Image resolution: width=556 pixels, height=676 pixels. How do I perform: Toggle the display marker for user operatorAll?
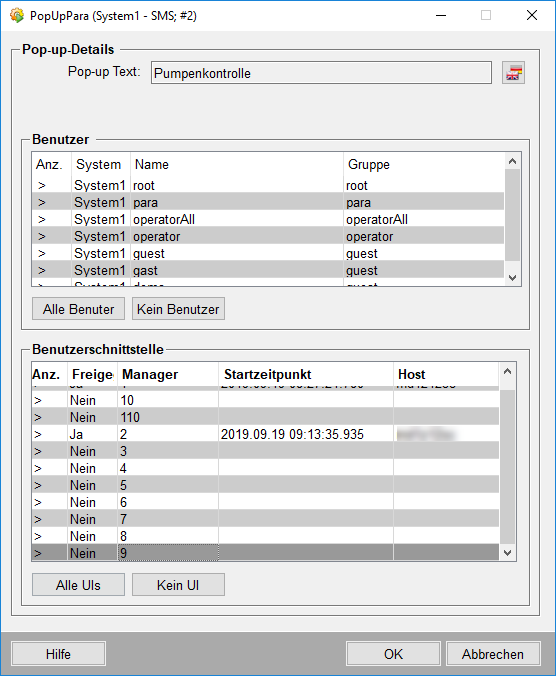pos(42,219)
